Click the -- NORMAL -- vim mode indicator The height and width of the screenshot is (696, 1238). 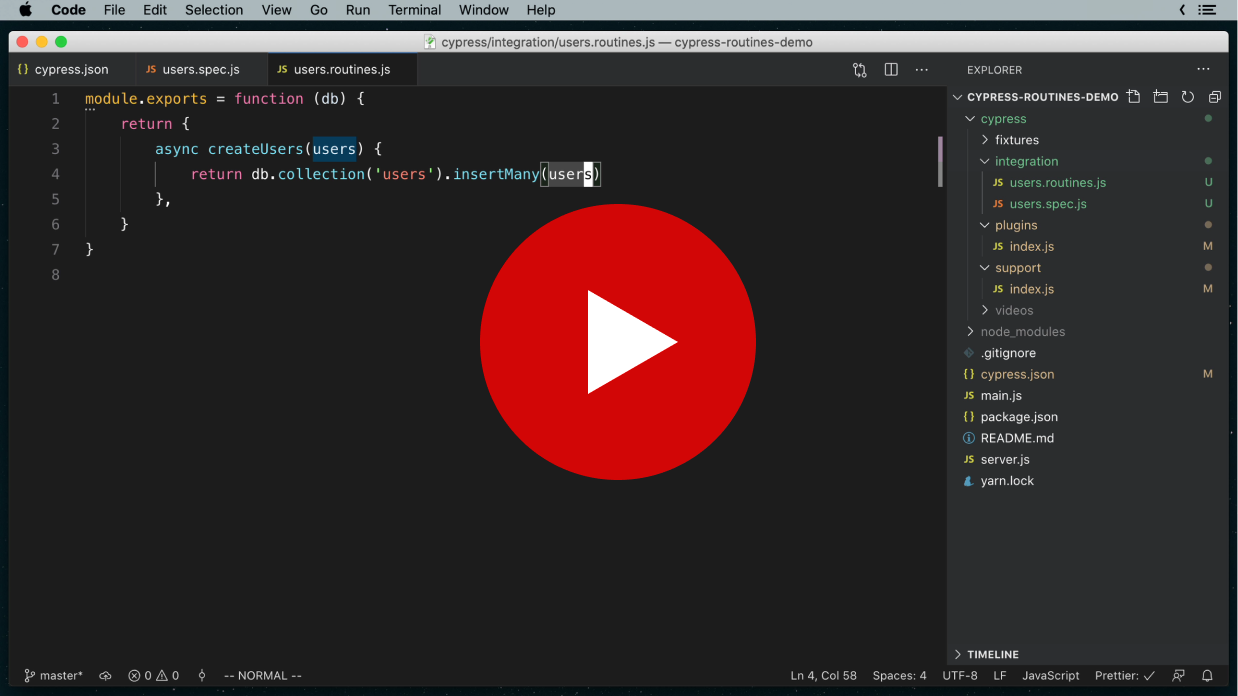(262, 676)
